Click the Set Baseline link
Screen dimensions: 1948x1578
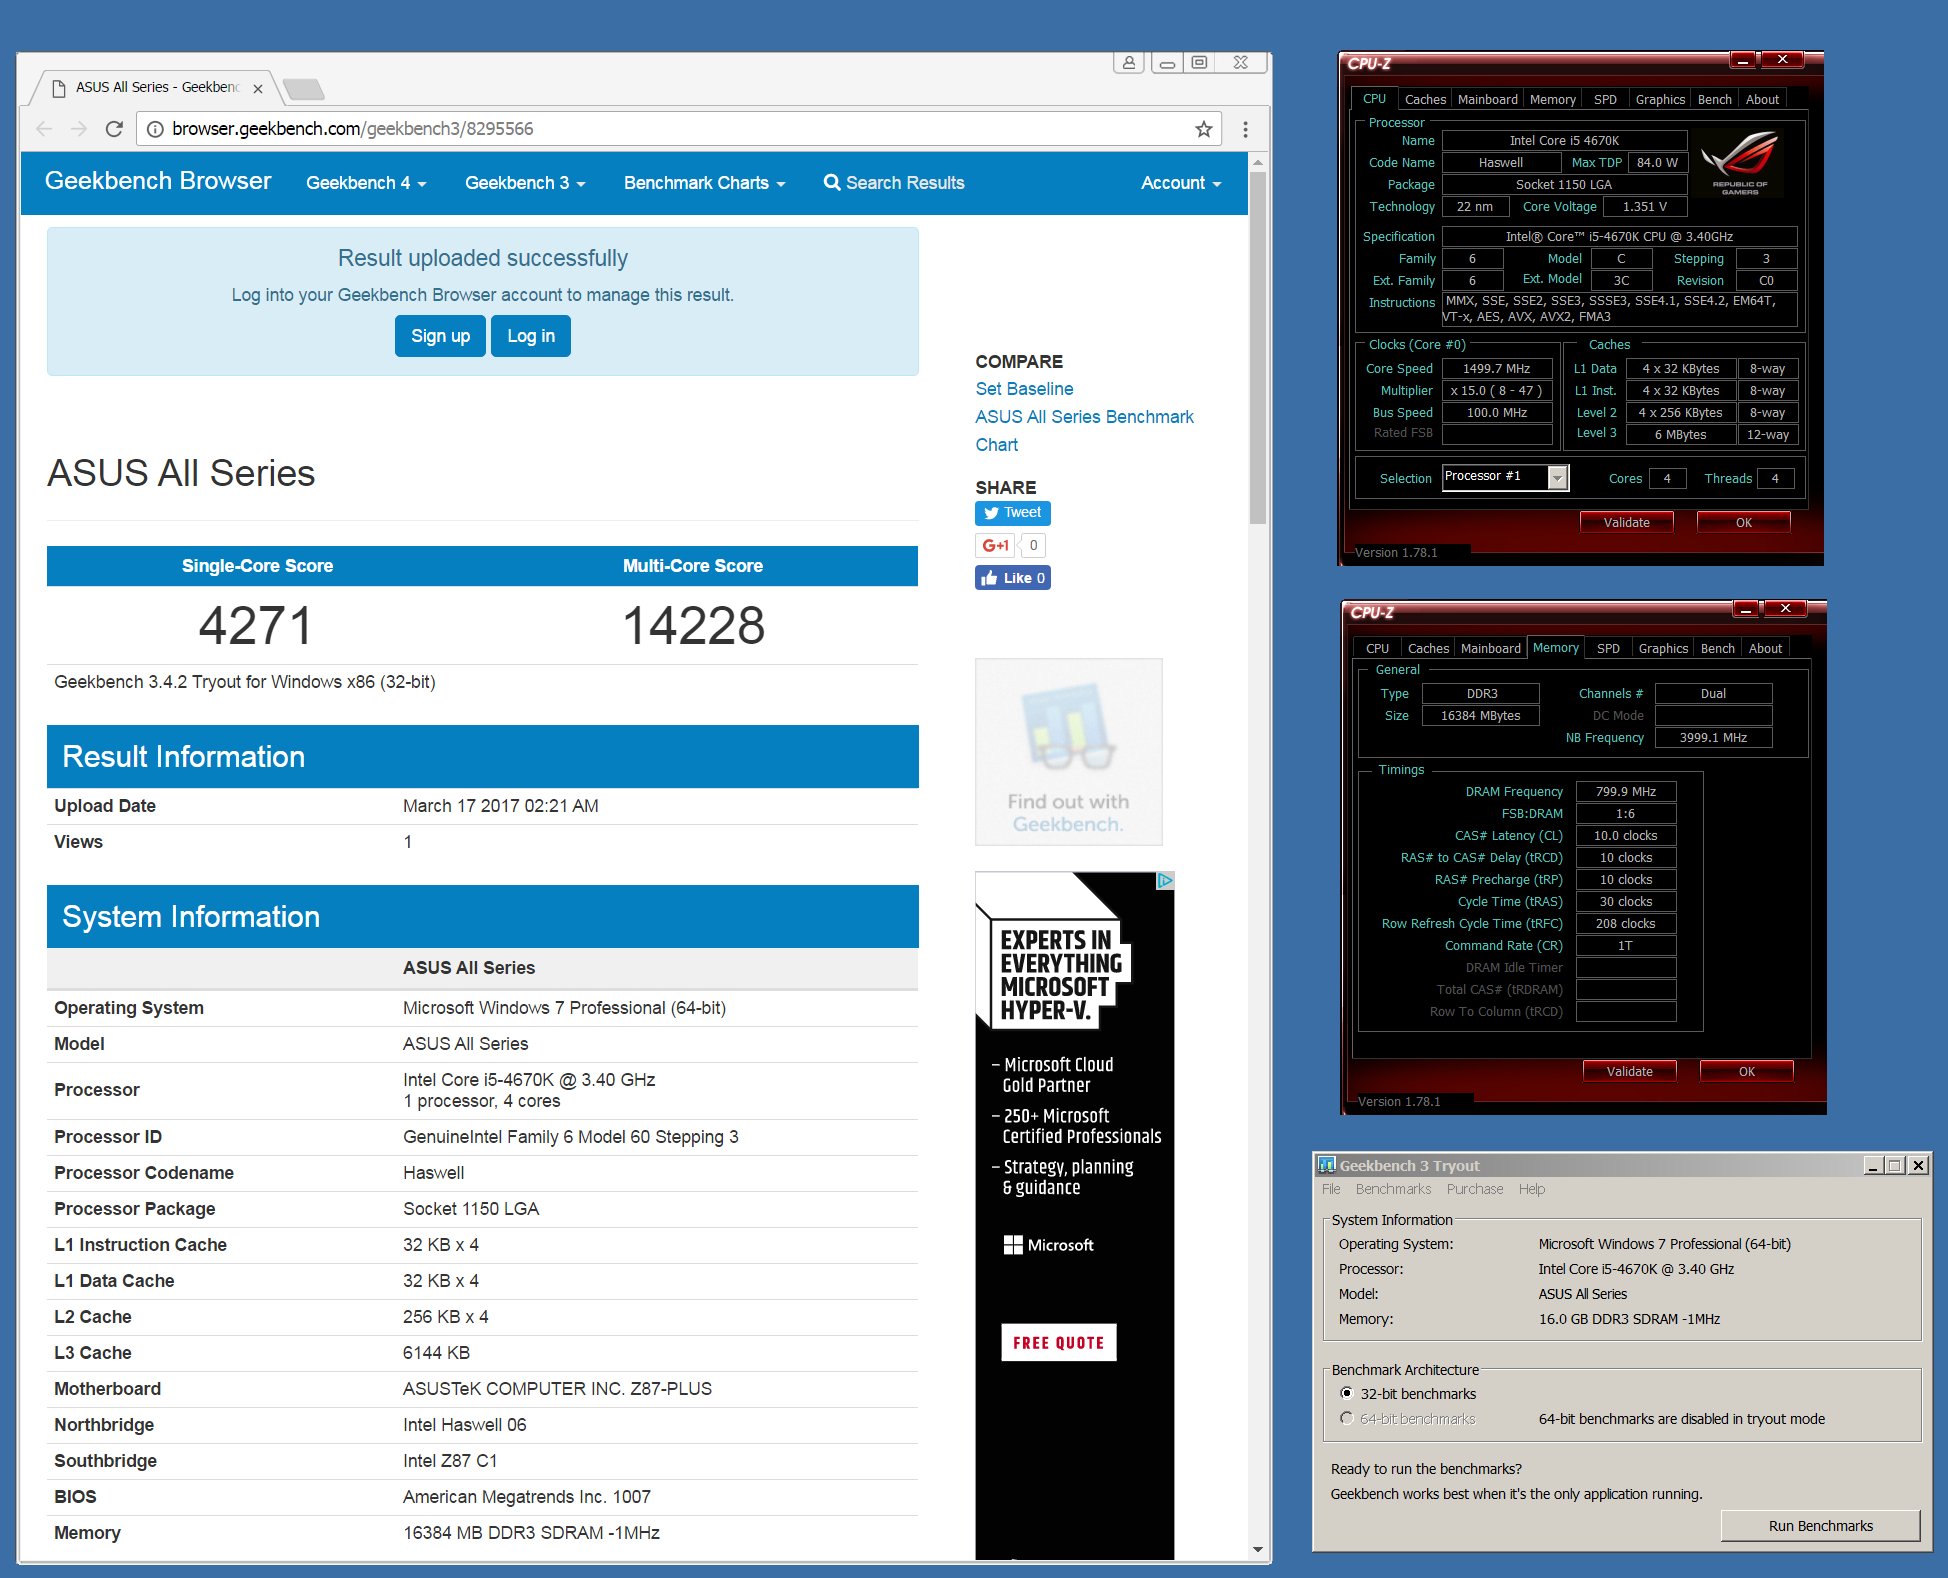coord(1024,389)
